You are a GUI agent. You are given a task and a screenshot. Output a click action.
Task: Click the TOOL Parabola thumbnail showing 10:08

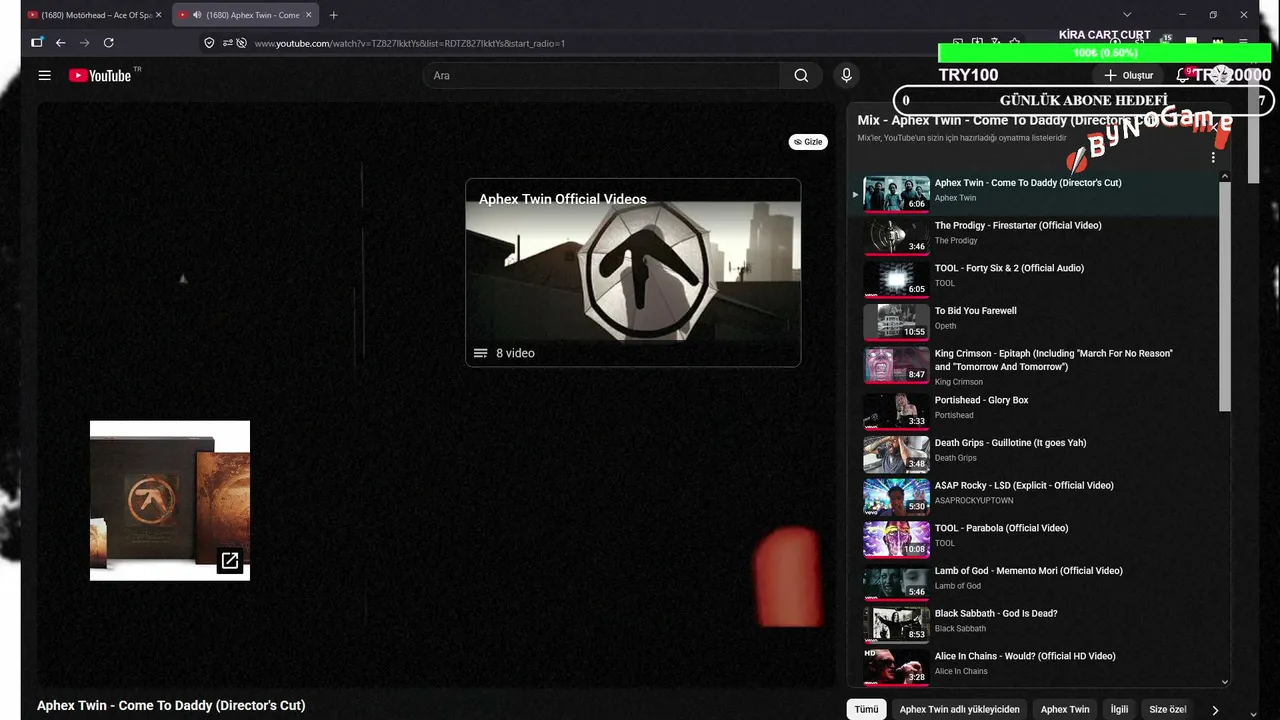897,541
